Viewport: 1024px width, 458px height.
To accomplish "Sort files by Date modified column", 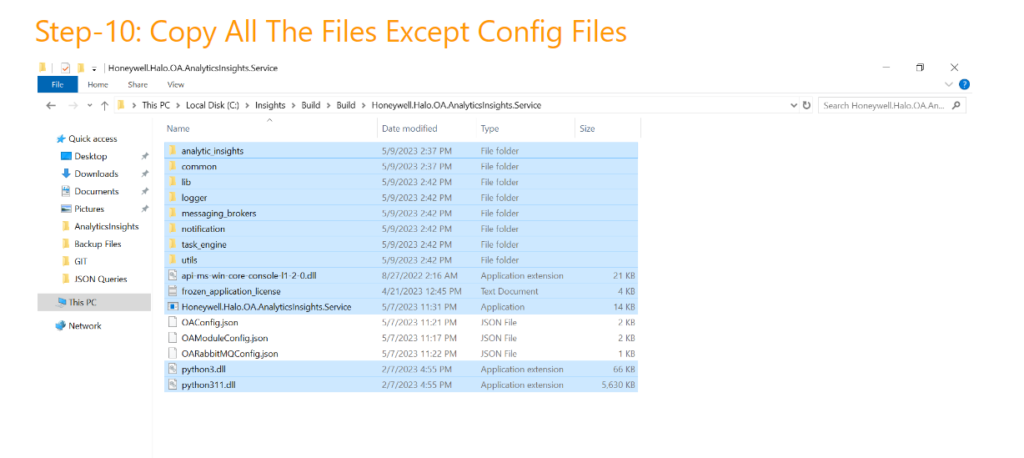I will click(x=409, y=129).
